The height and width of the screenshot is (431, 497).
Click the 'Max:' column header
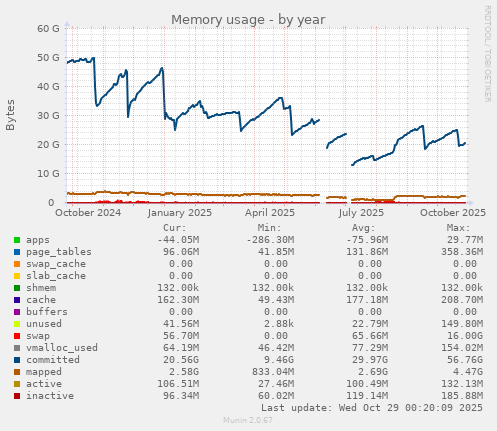[x=458, y=228]
